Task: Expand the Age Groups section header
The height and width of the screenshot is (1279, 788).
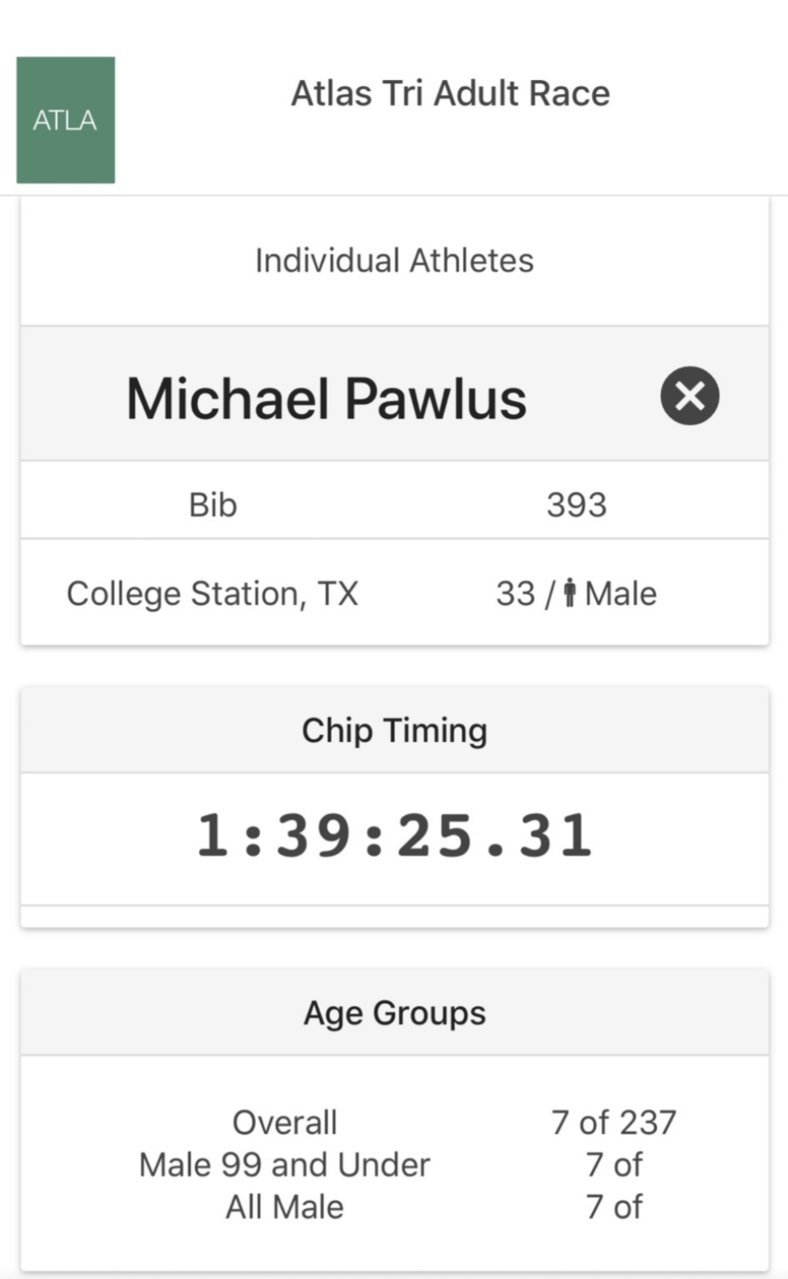Action: [395, 1012]
